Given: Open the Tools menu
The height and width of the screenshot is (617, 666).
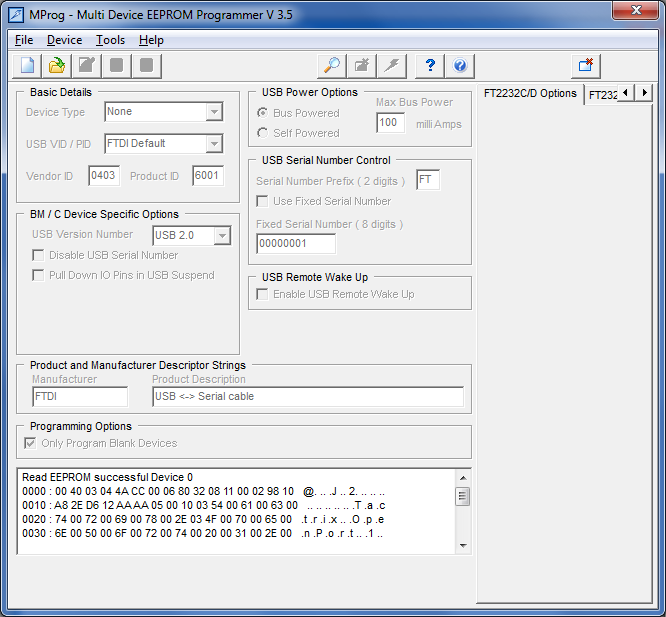Looking at the screenshot, I should pyautogui.click(x=110, y=40).
